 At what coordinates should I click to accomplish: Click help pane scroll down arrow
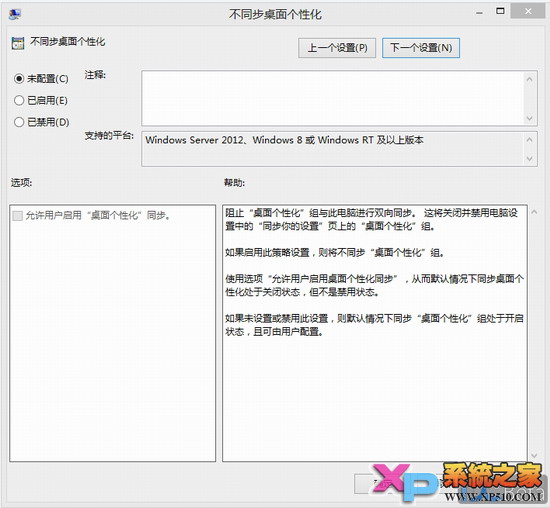point(534,455)
